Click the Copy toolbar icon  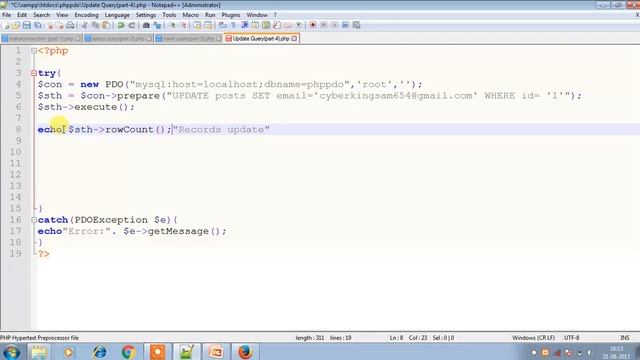[x=96, y=25]
